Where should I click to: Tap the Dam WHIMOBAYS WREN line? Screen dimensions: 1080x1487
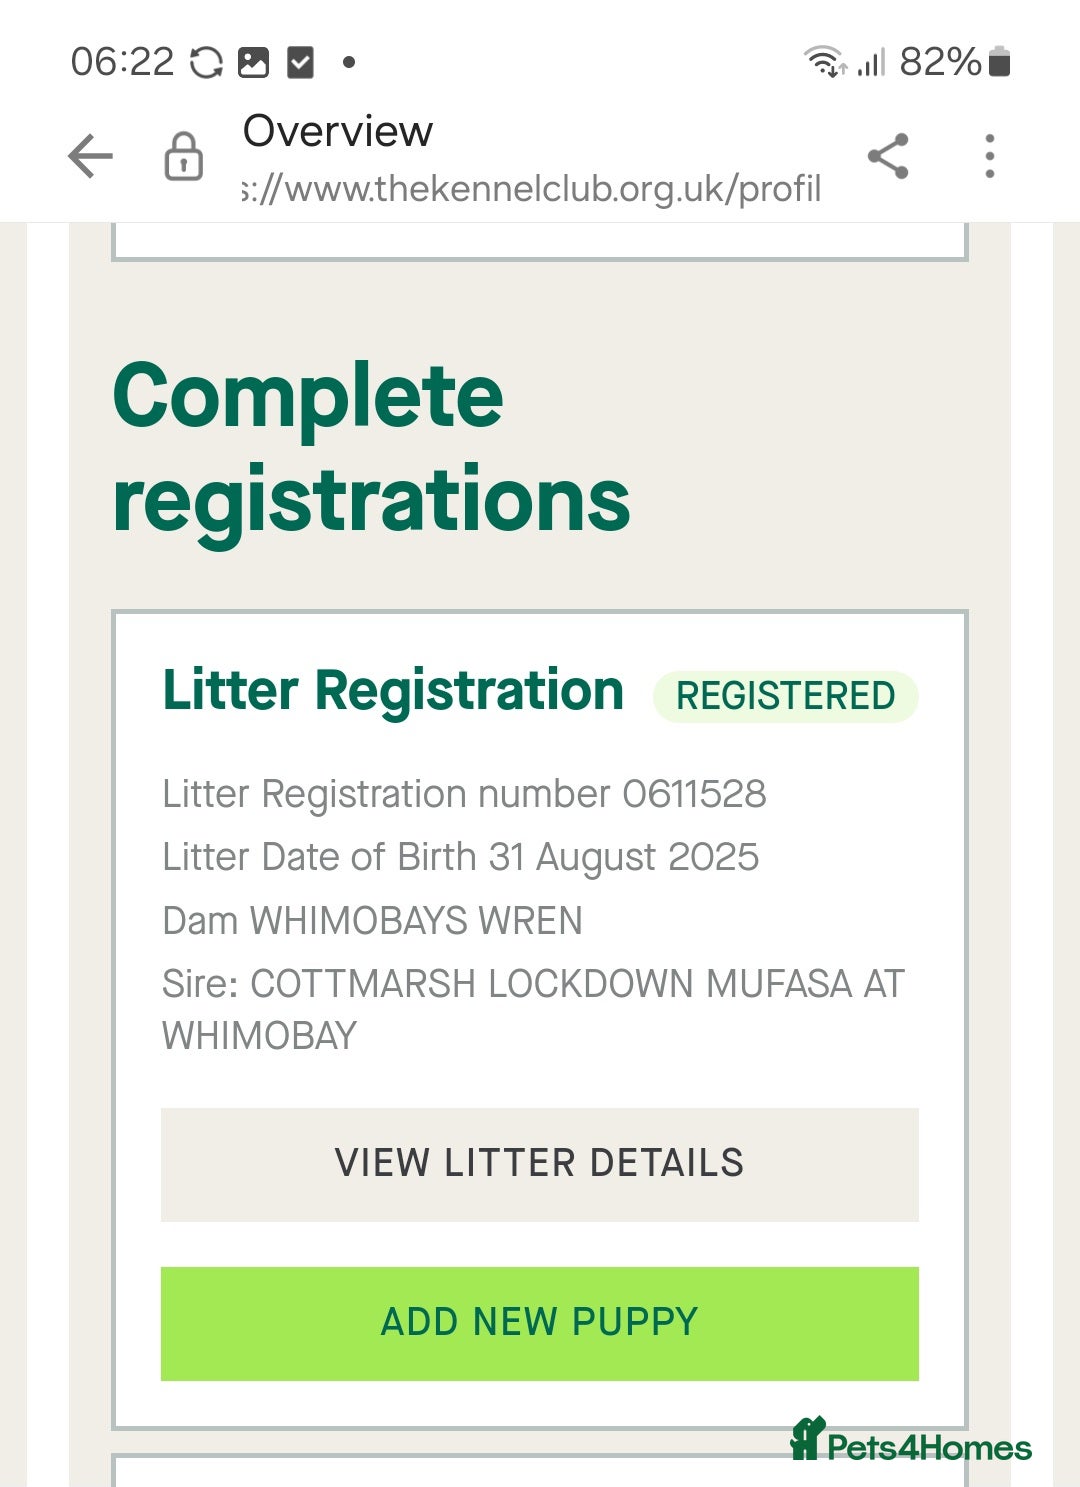(372, 920)
